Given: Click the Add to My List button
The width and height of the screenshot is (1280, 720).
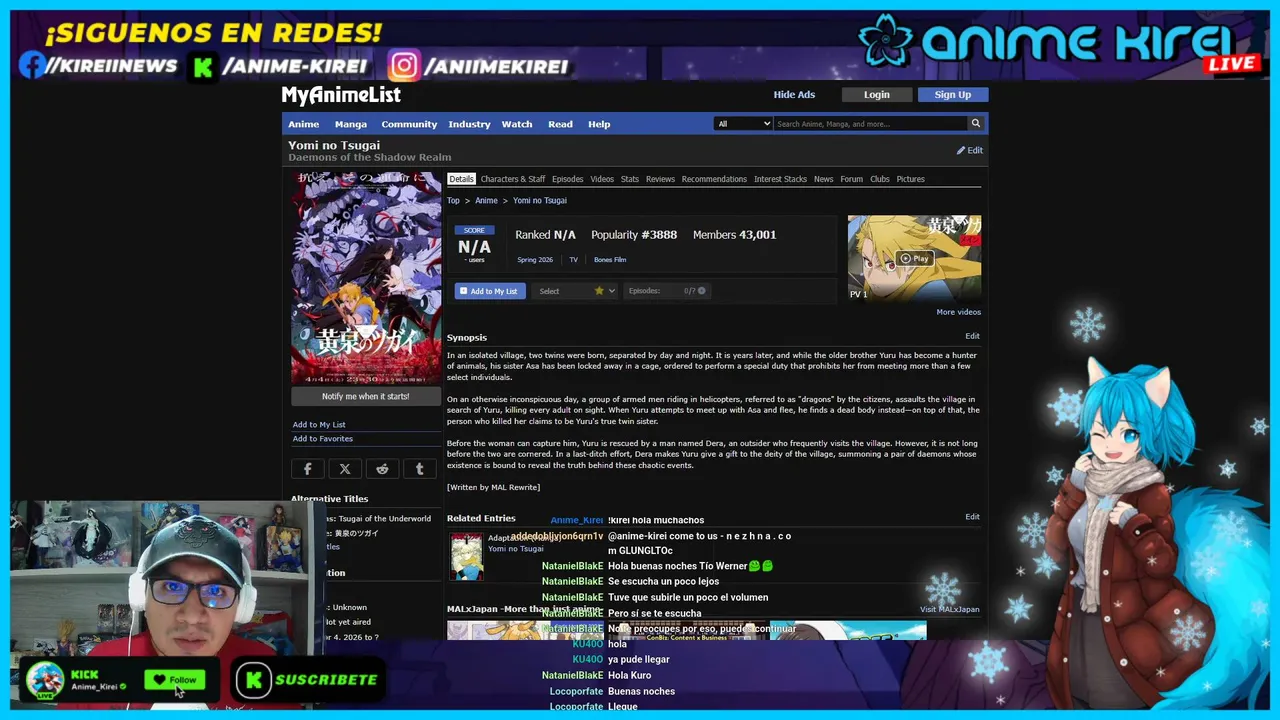Looking at the screenshot, I should 490,291.
